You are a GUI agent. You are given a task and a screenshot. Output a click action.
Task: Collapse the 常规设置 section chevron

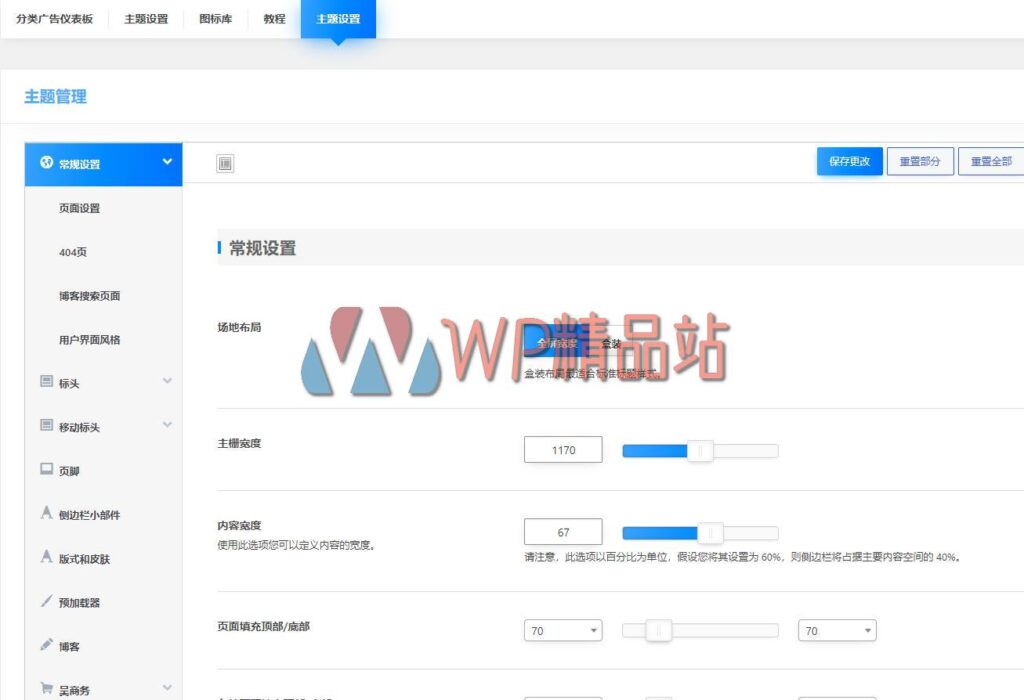pos(167,161)
